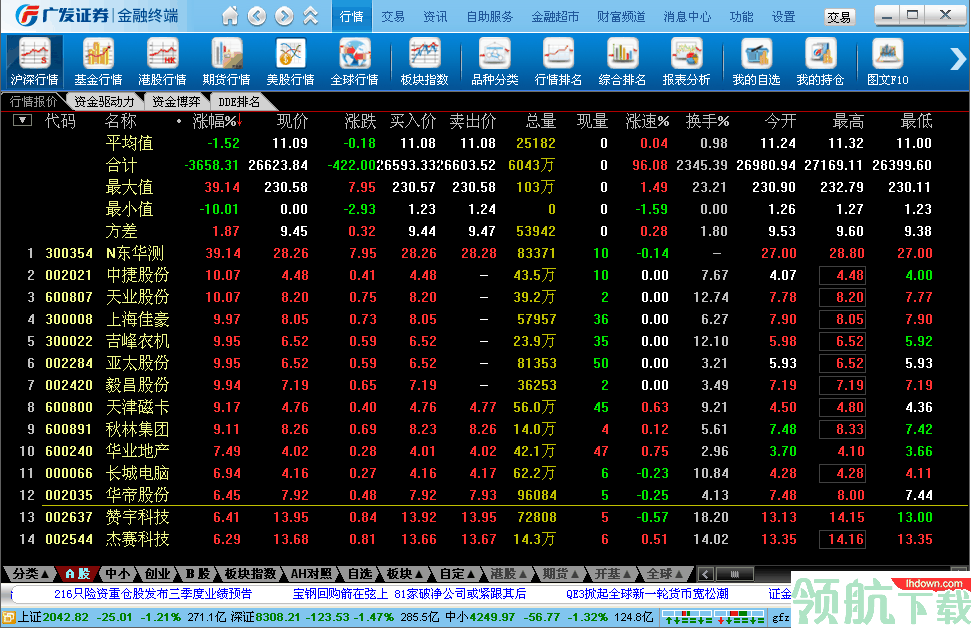Open the 功能 menu
The height and width of the screenshot is (631, 971).
tap(741, 17)
